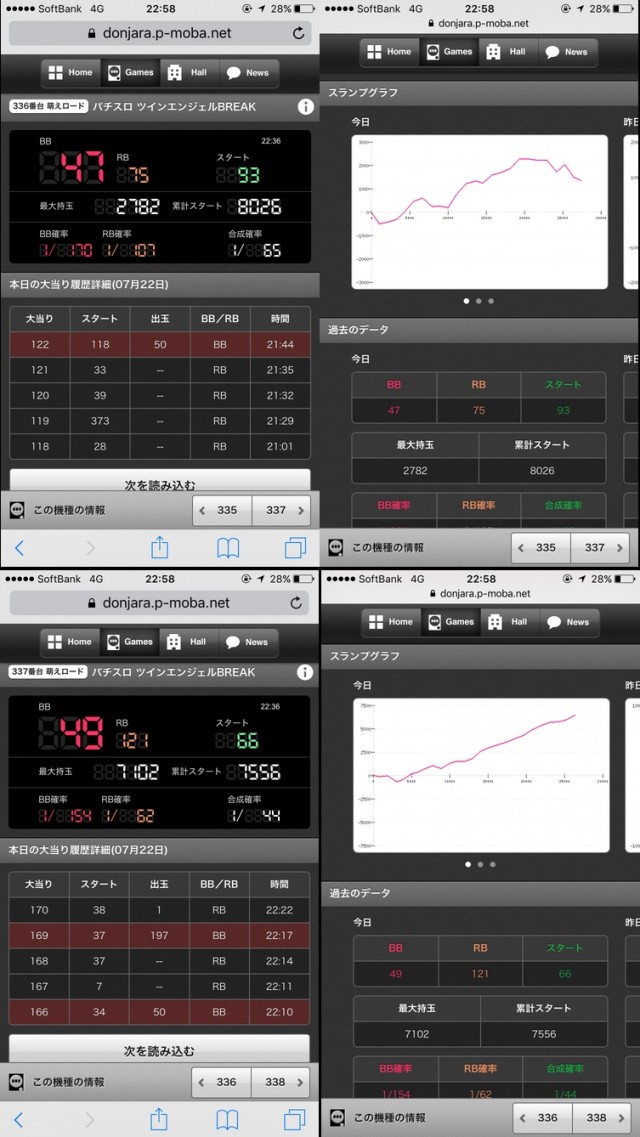The image size is (640, 1137).
Task: Step to next machine 337 beneath the 336番台 table
Action: (x=281, y=510)
